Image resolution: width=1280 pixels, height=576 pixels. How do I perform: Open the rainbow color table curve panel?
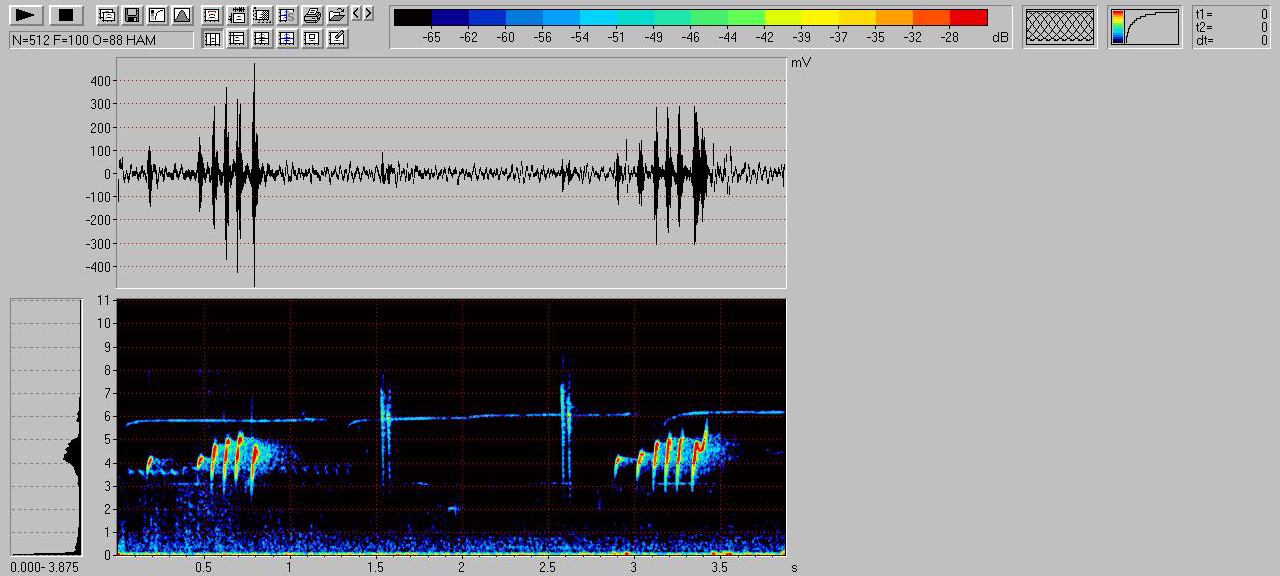click(1144, 27)
